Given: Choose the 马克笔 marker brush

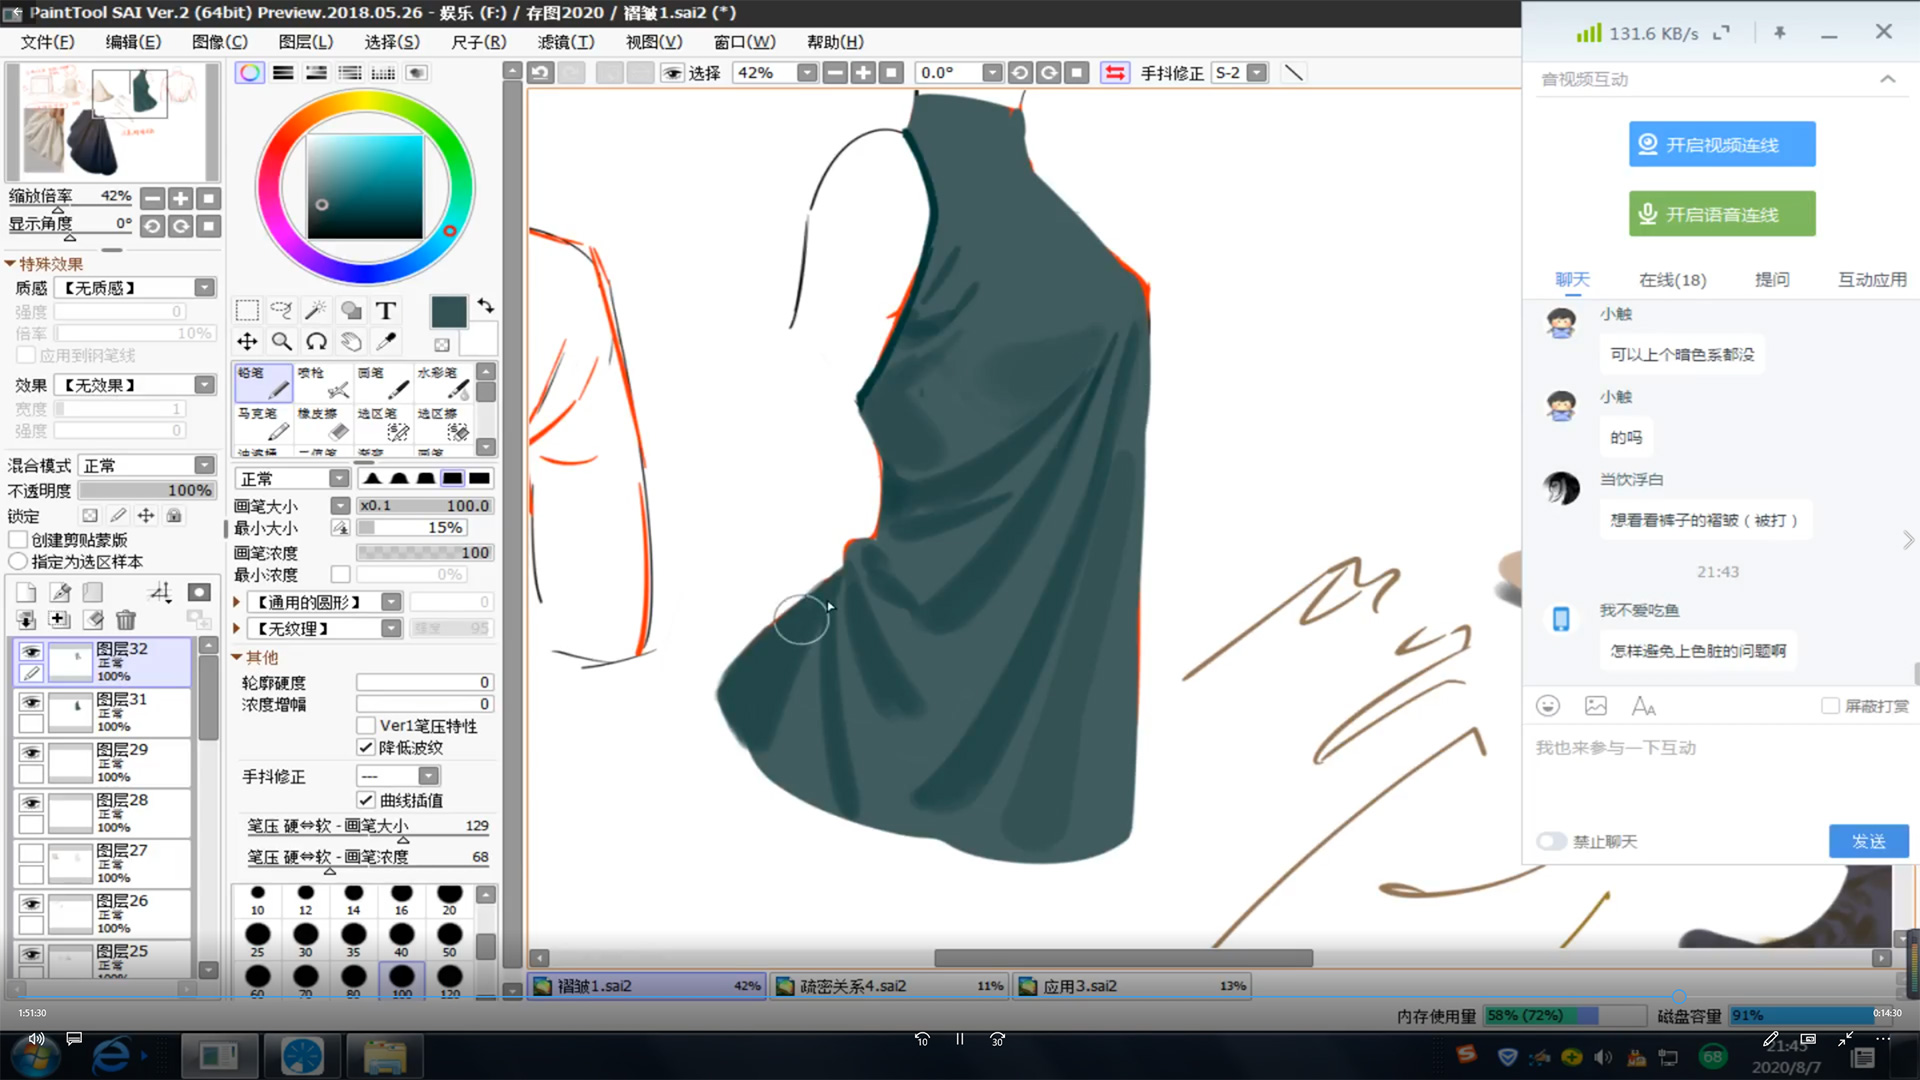Looking at the screenshot, I should coord(263,425).
